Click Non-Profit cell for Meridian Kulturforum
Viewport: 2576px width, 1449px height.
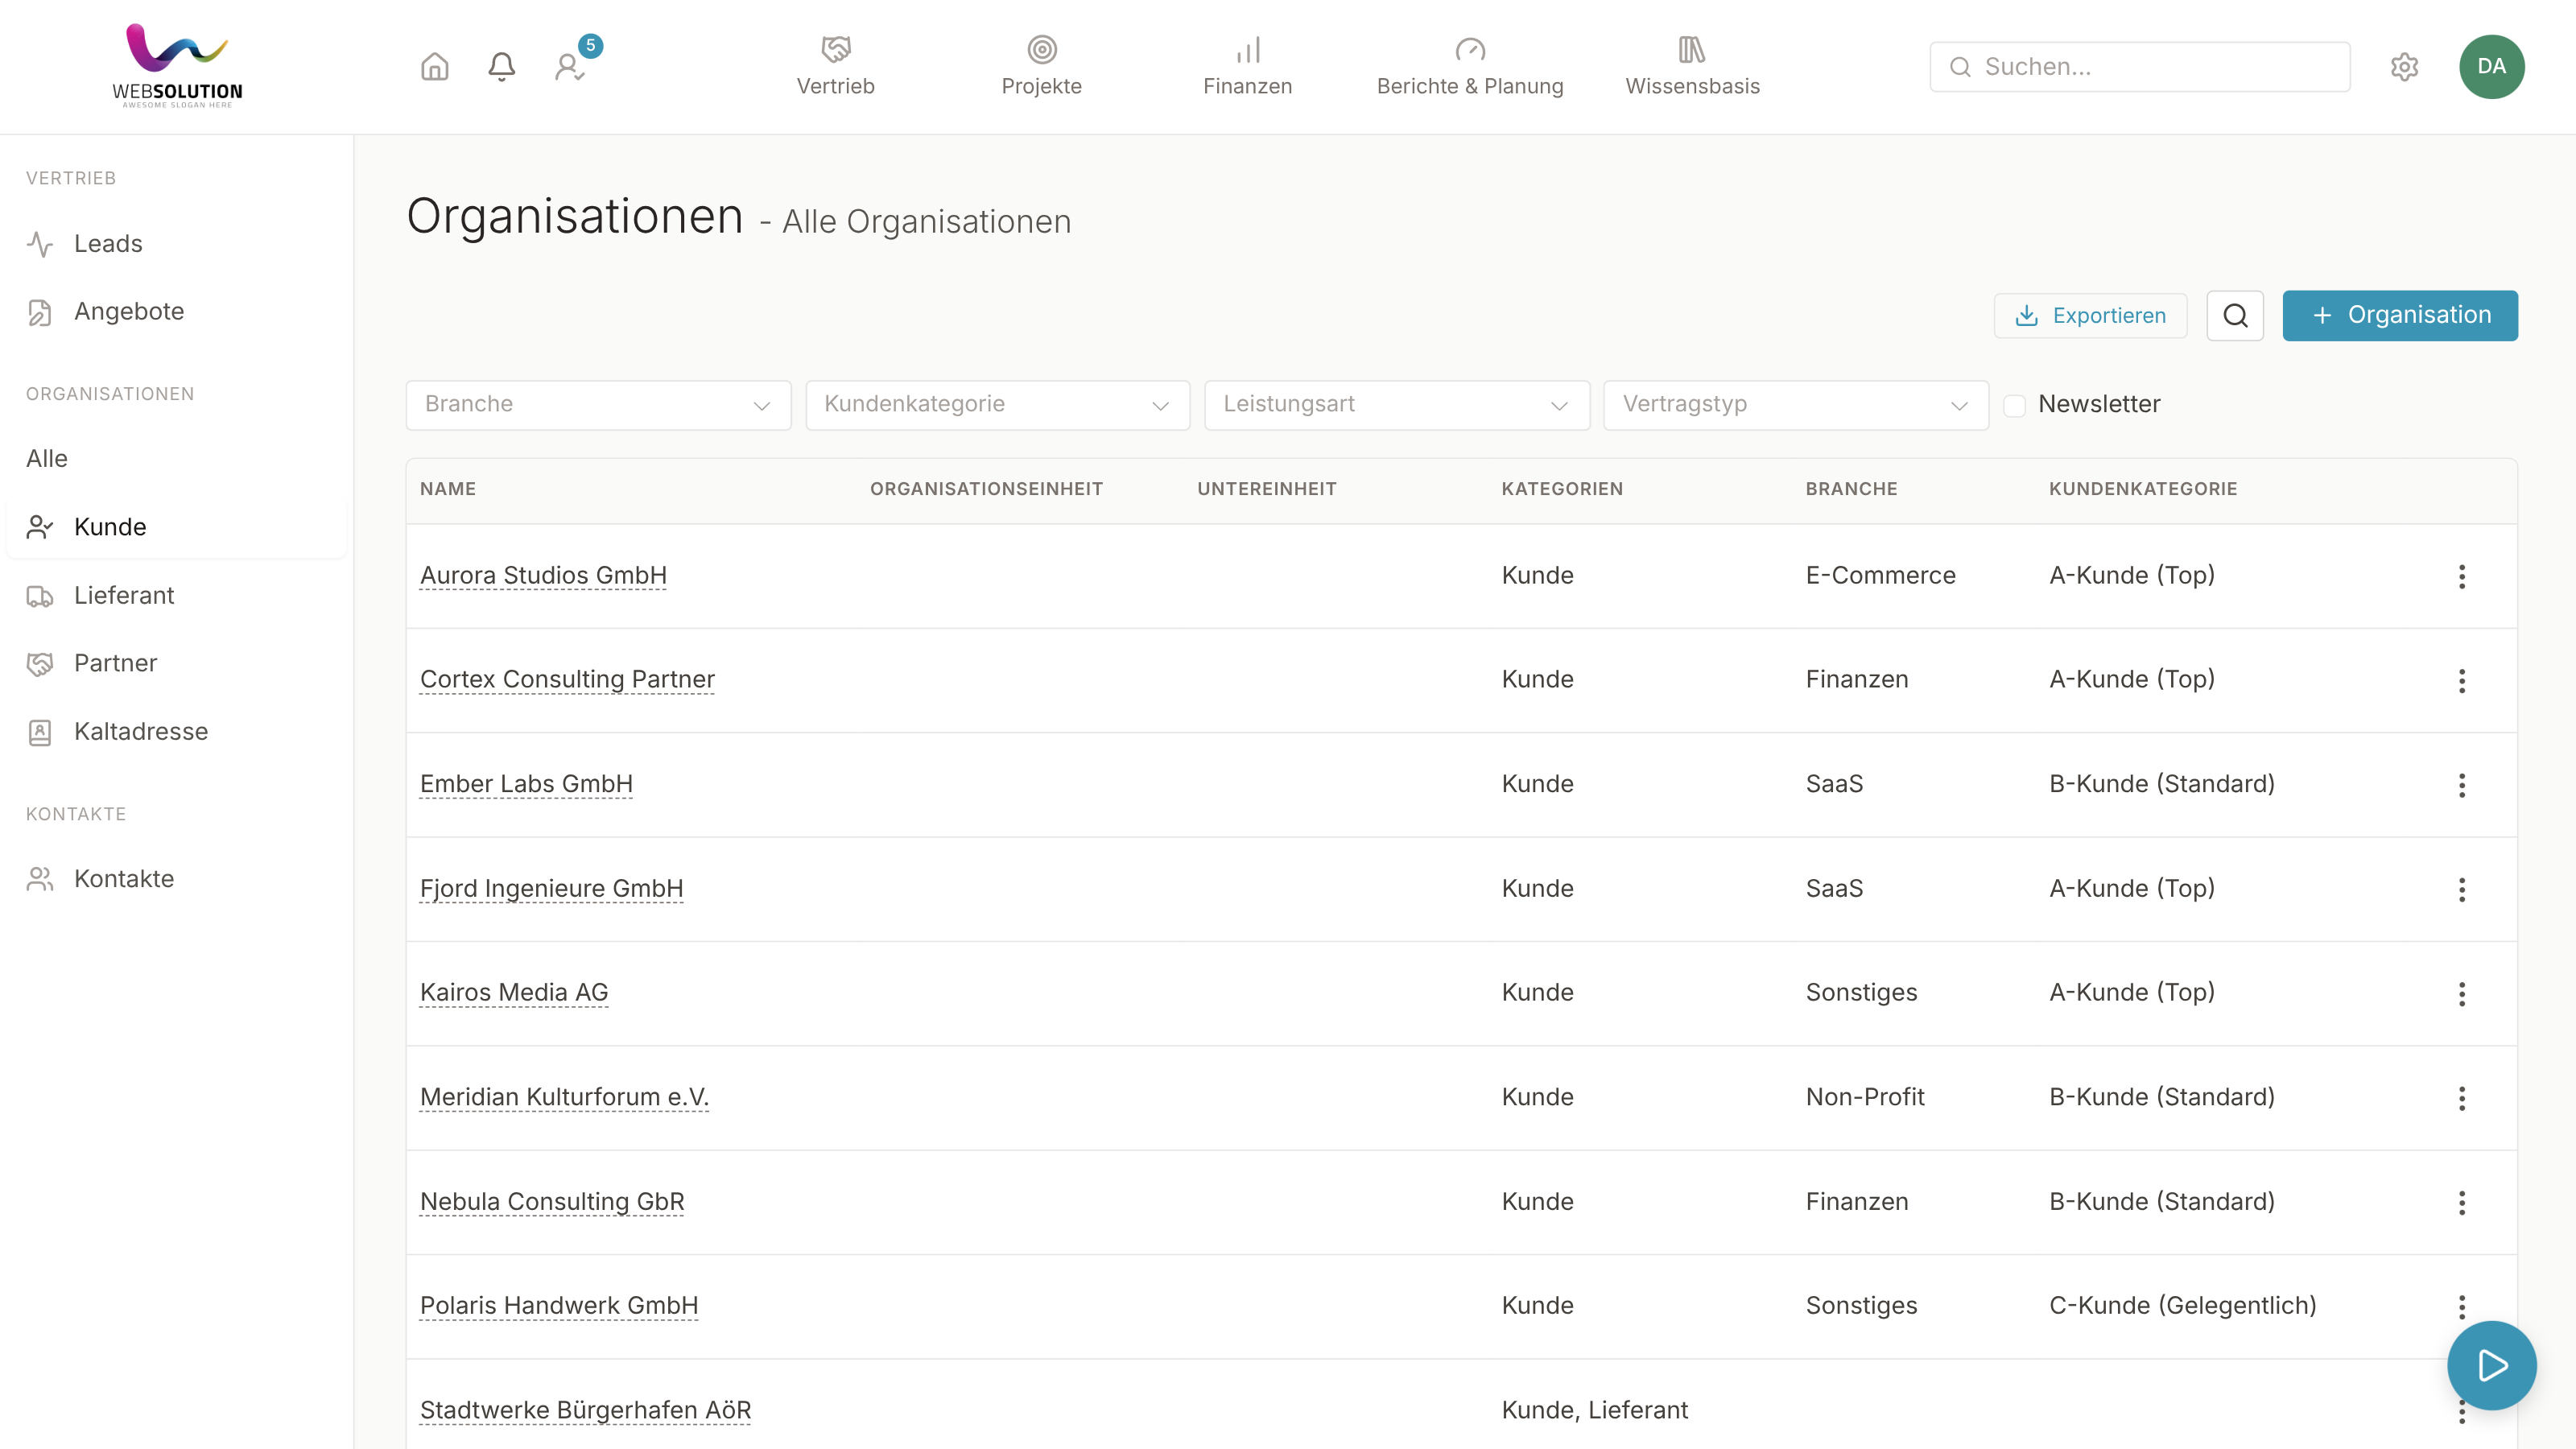[1865, 1097]
